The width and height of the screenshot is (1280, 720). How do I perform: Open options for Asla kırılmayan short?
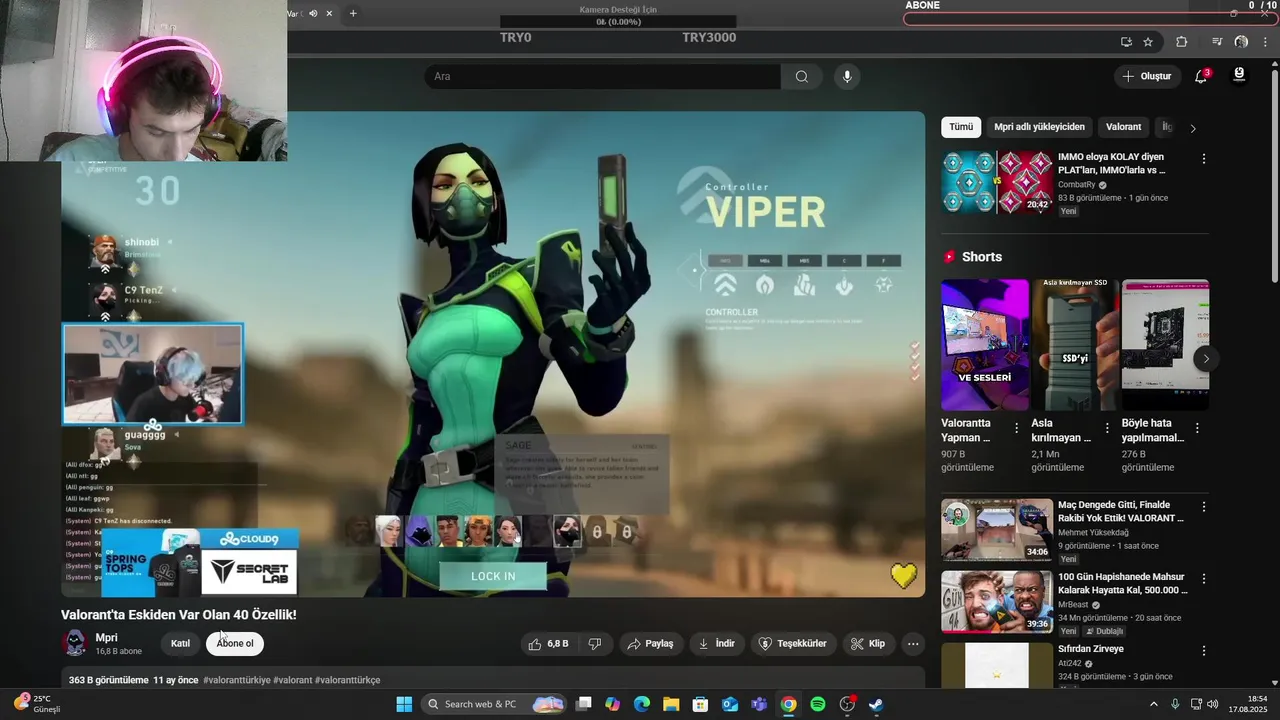[x=1107, y=428]
